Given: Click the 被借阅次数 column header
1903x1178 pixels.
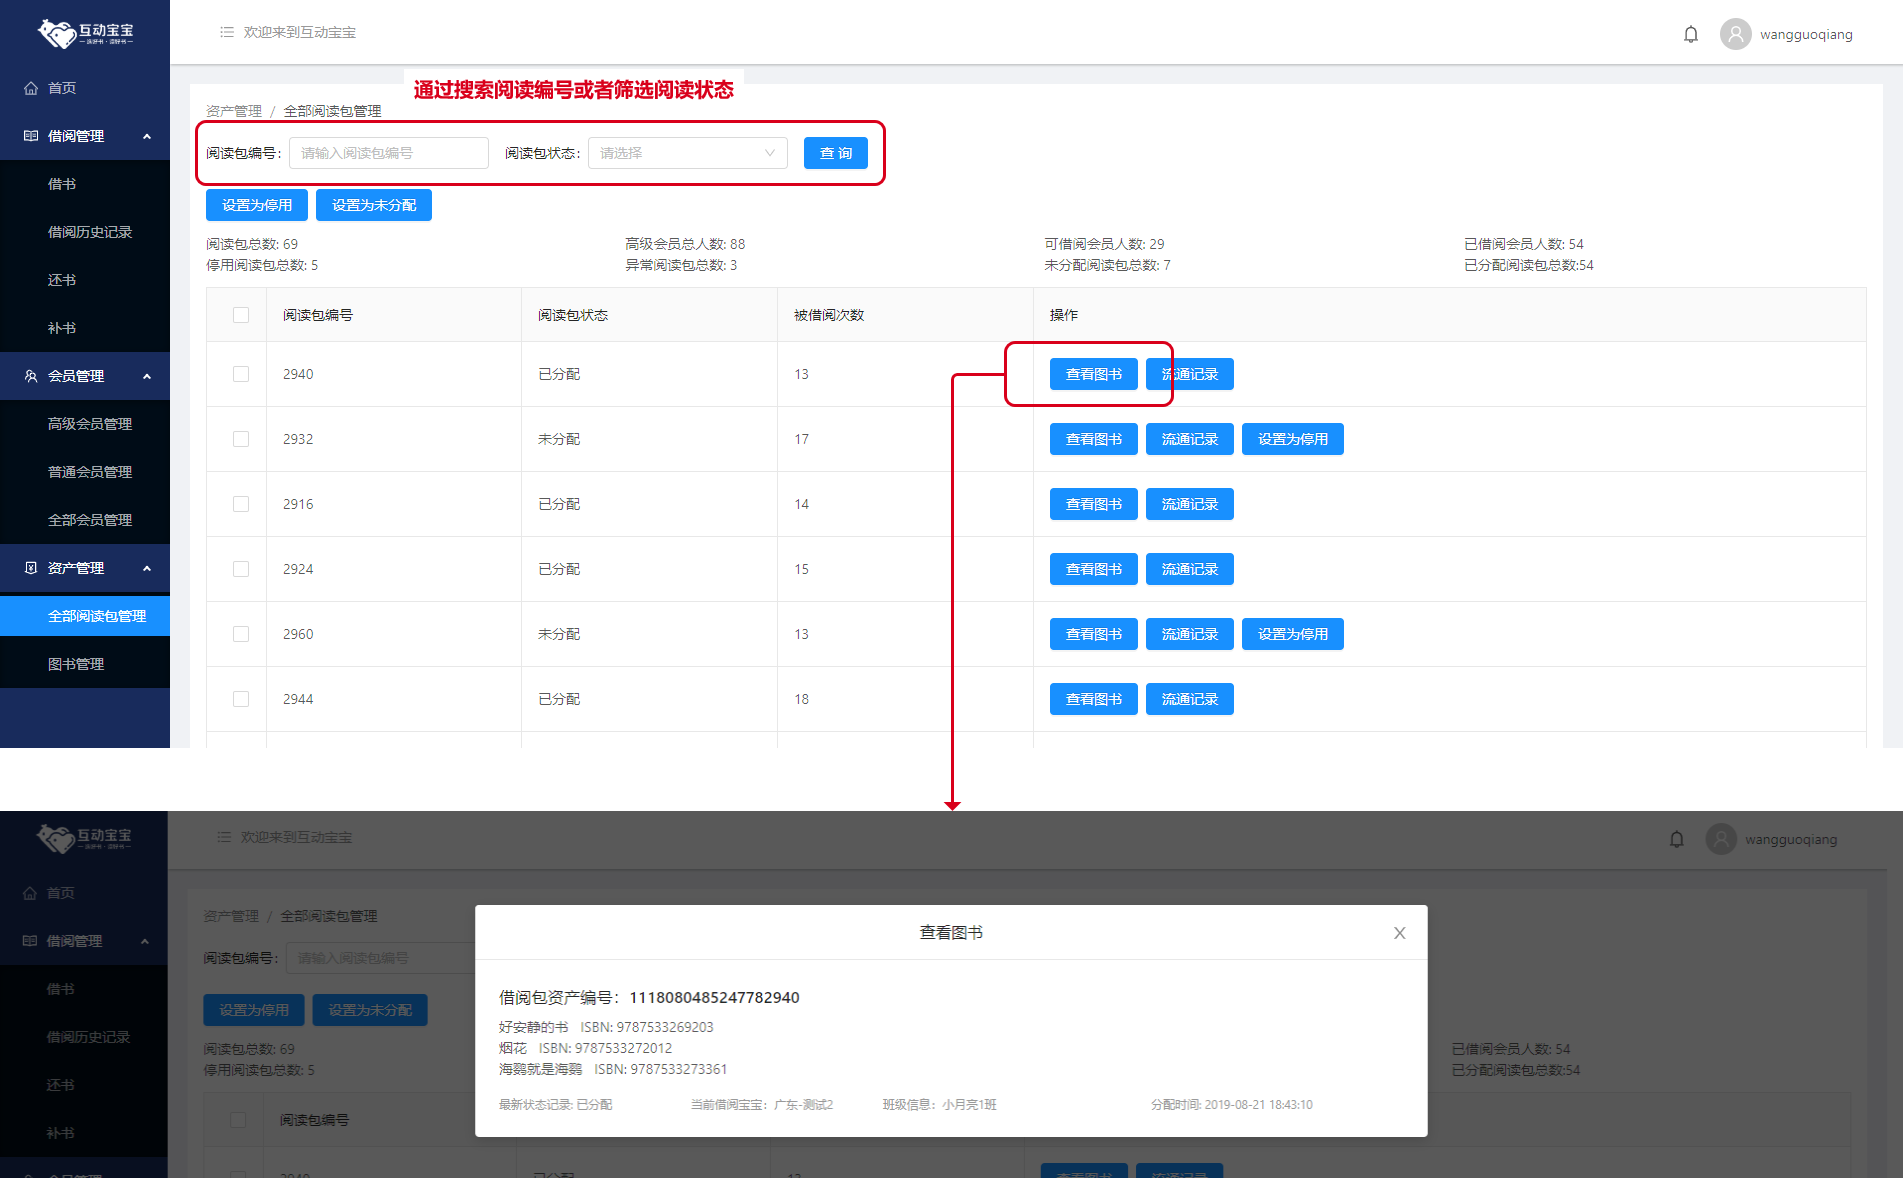Looking at the screenshot, I should click(829, 315).
